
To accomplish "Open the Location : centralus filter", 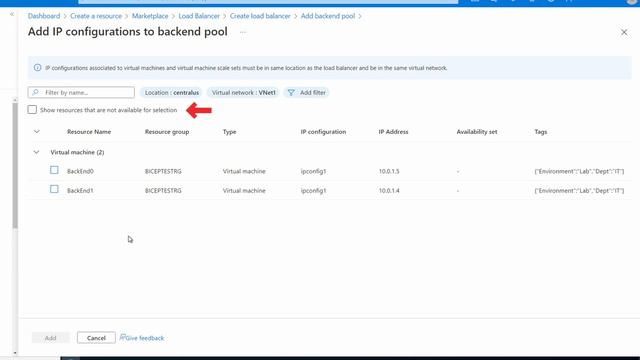I will tap(171, 93).
